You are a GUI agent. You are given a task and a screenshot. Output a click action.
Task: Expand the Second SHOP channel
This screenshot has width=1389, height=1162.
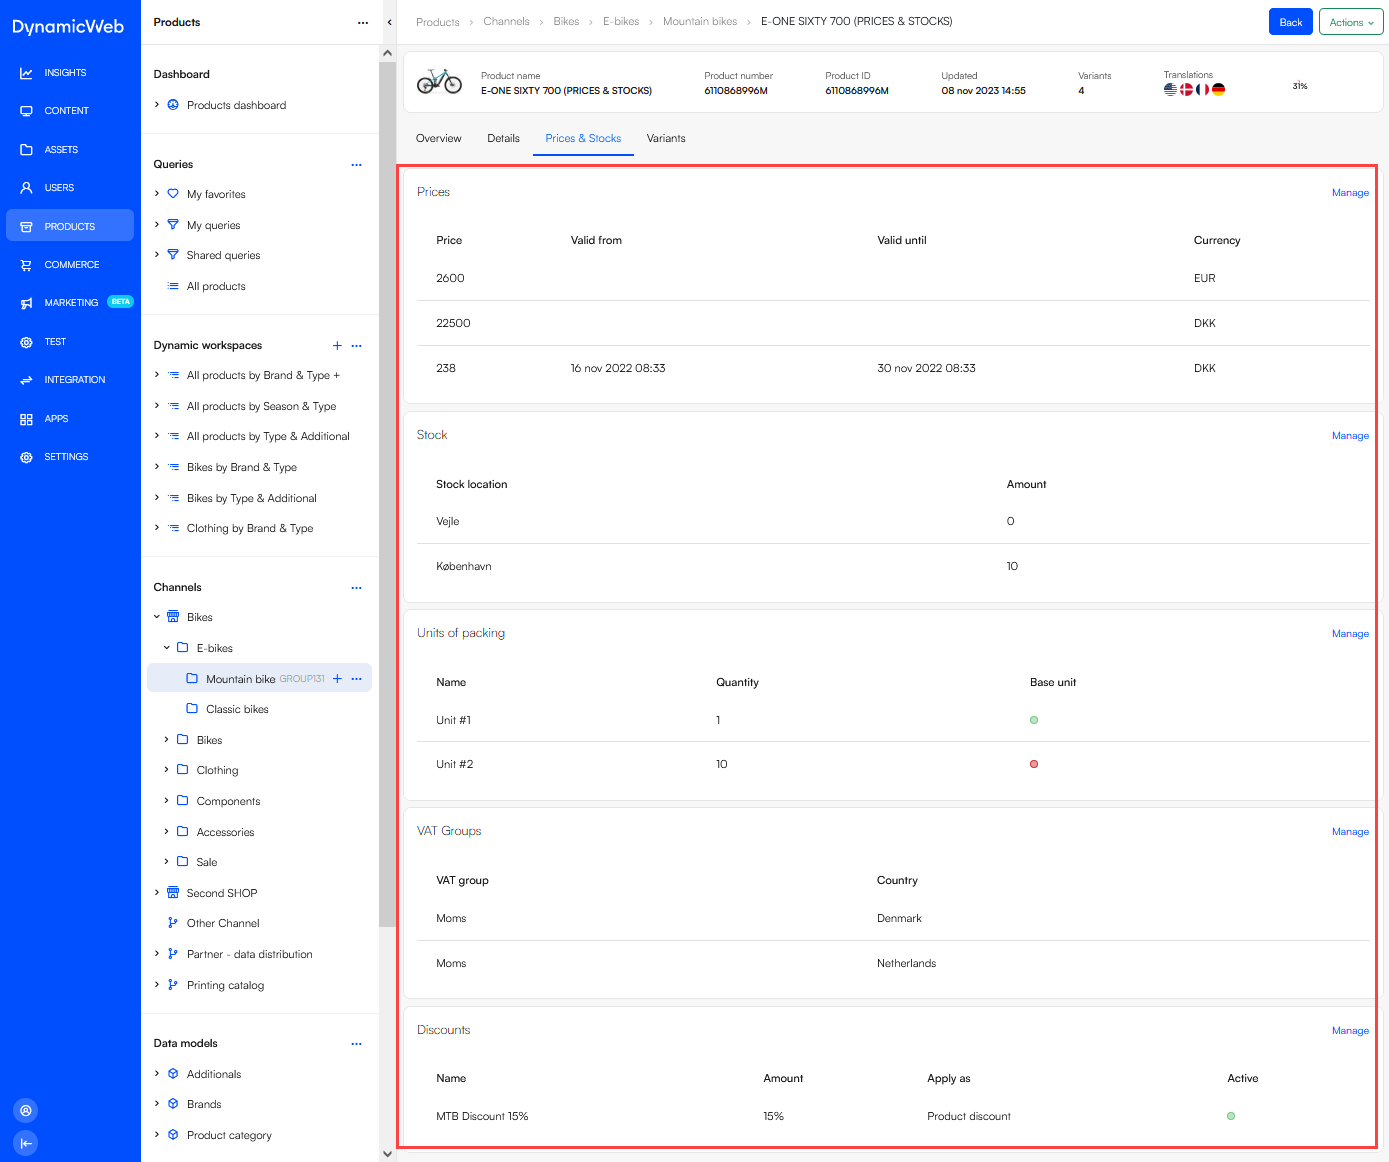[157, 892]
